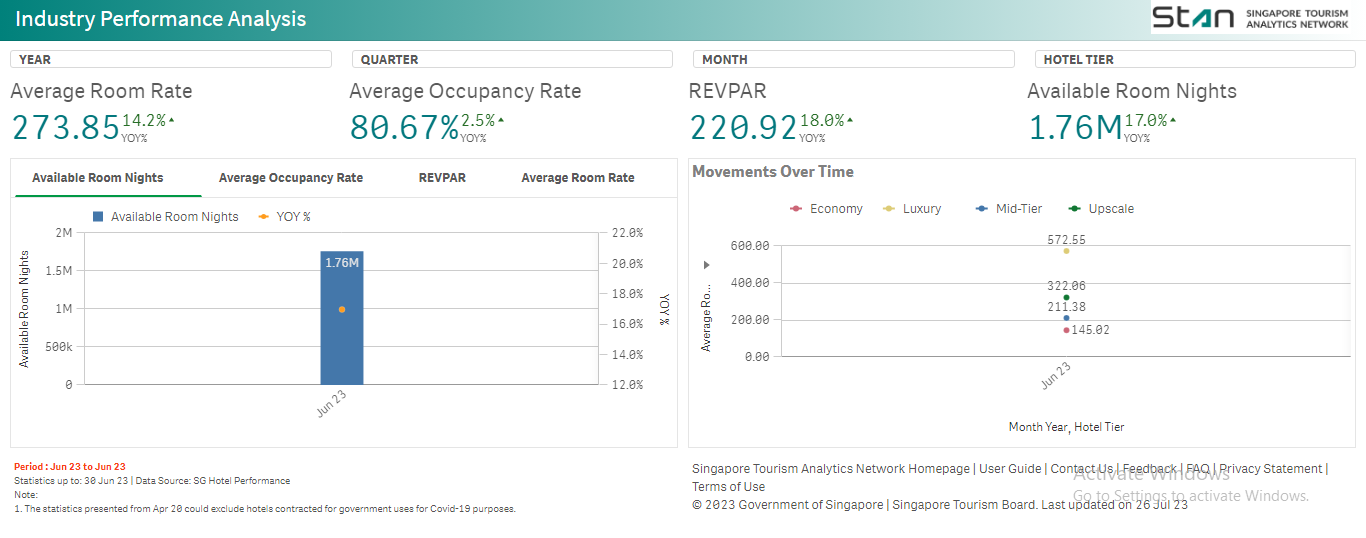Click the up arrow beside Average Room Rate YOY

pyautogui.click(x=171, y=120)
